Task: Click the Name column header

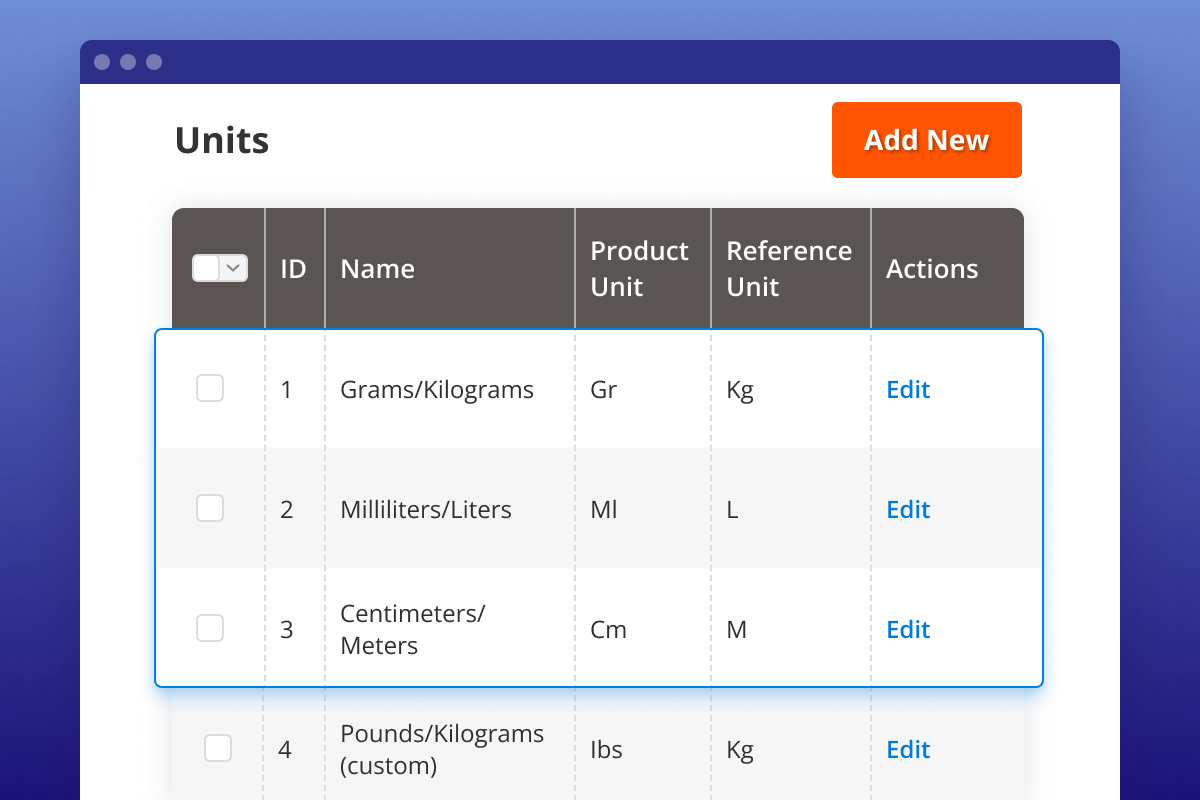Action: 377,269
